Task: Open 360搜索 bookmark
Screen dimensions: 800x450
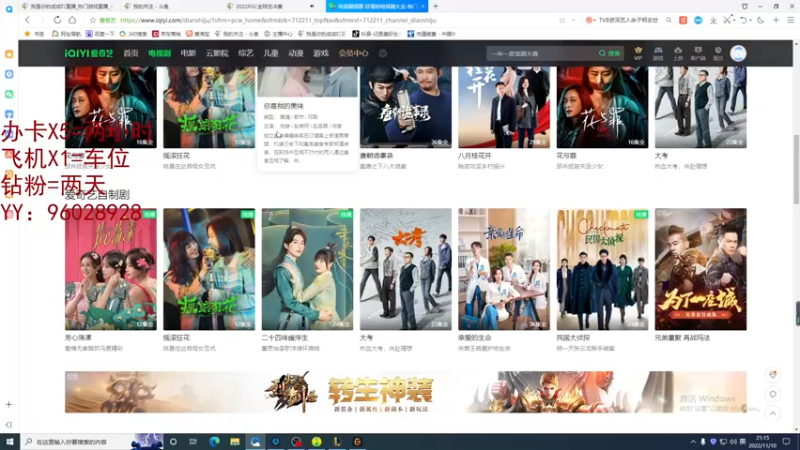Action: (133, 34)
